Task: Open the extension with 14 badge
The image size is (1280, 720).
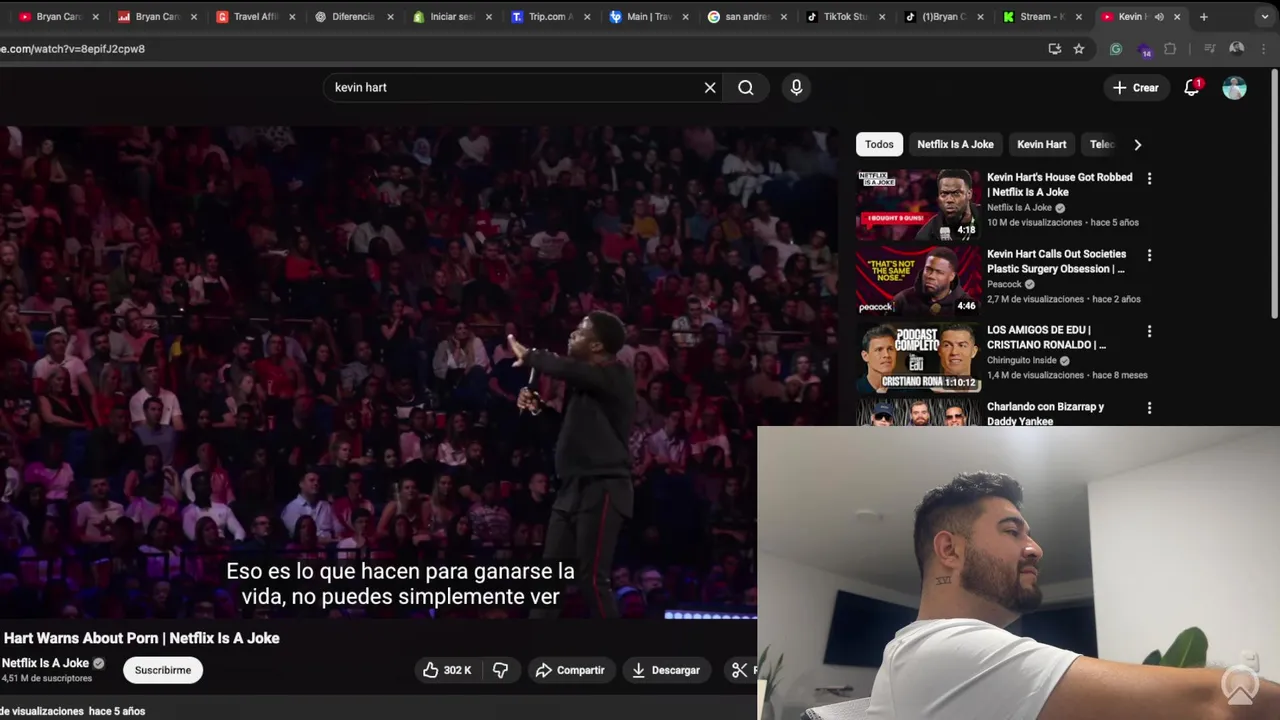Action: pos(1143,49)
